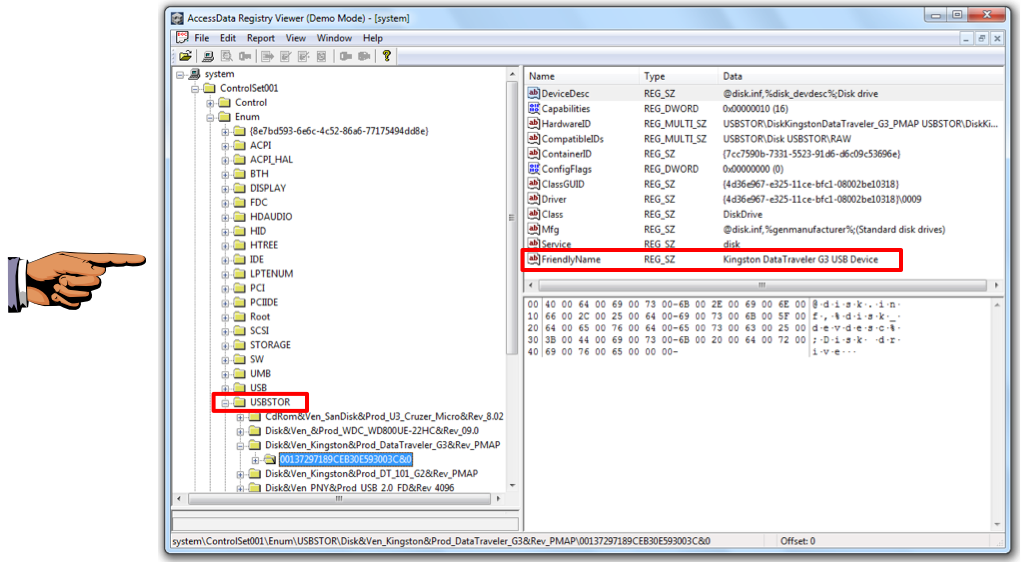Select the HDAUDIO key in tree
Viewport: 1024px width, 568px height.
tap(269, 217)
